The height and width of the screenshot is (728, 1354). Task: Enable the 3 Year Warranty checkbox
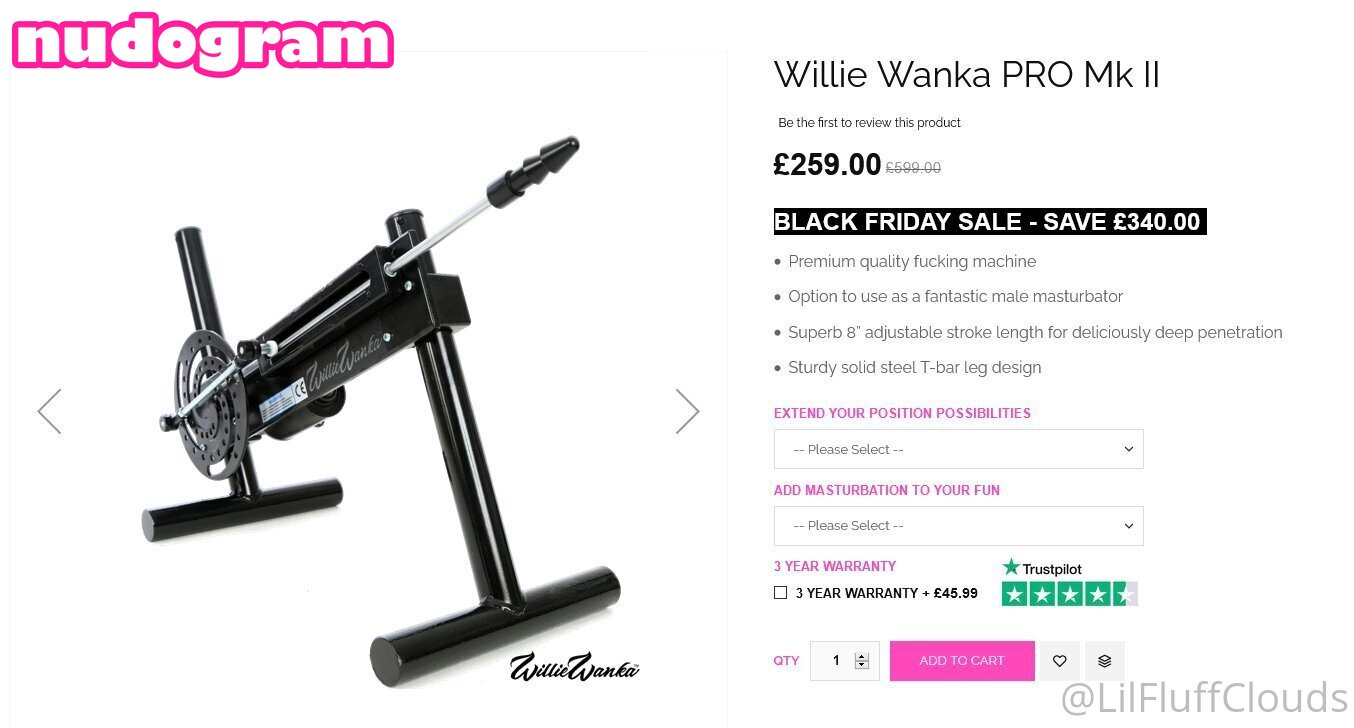[781, 593]
